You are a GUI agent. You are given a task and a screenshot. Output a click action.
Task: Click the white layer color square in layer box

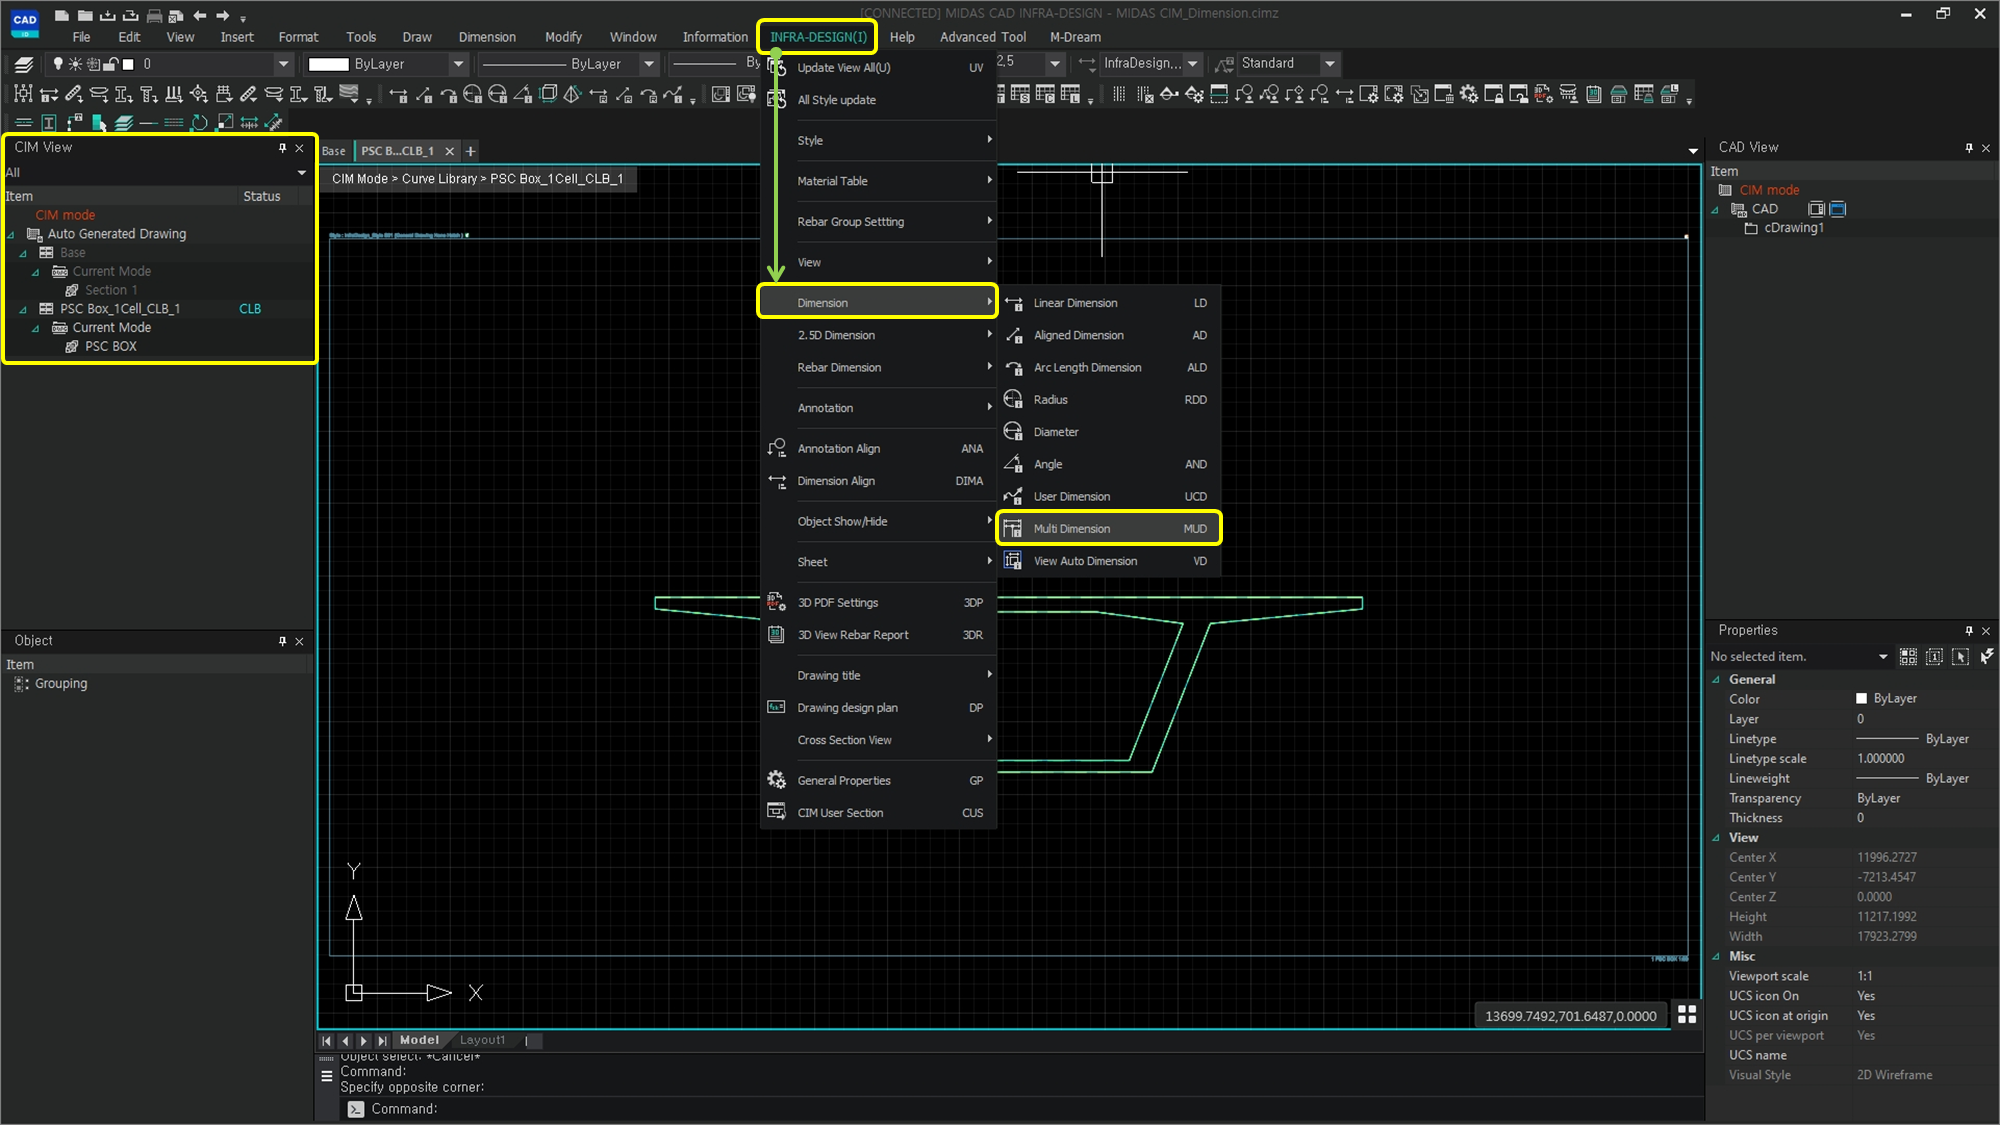click(x=128, y=64)
